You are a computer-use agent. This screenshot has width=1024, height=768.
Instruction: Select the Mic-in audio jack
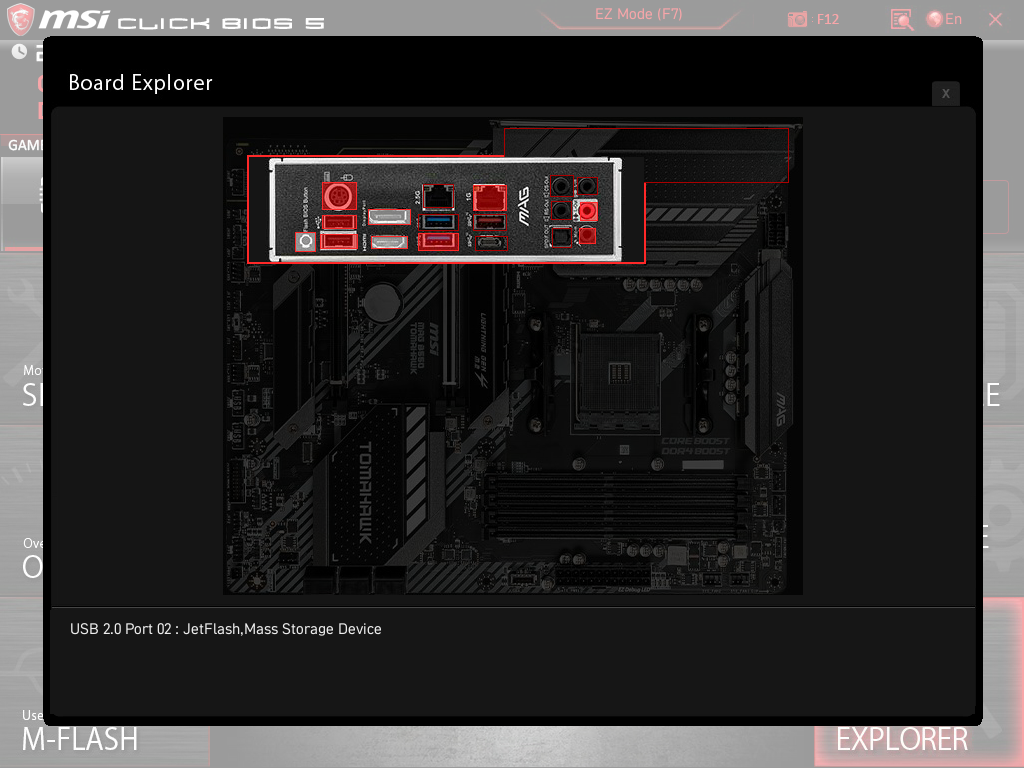coord(588,235)
